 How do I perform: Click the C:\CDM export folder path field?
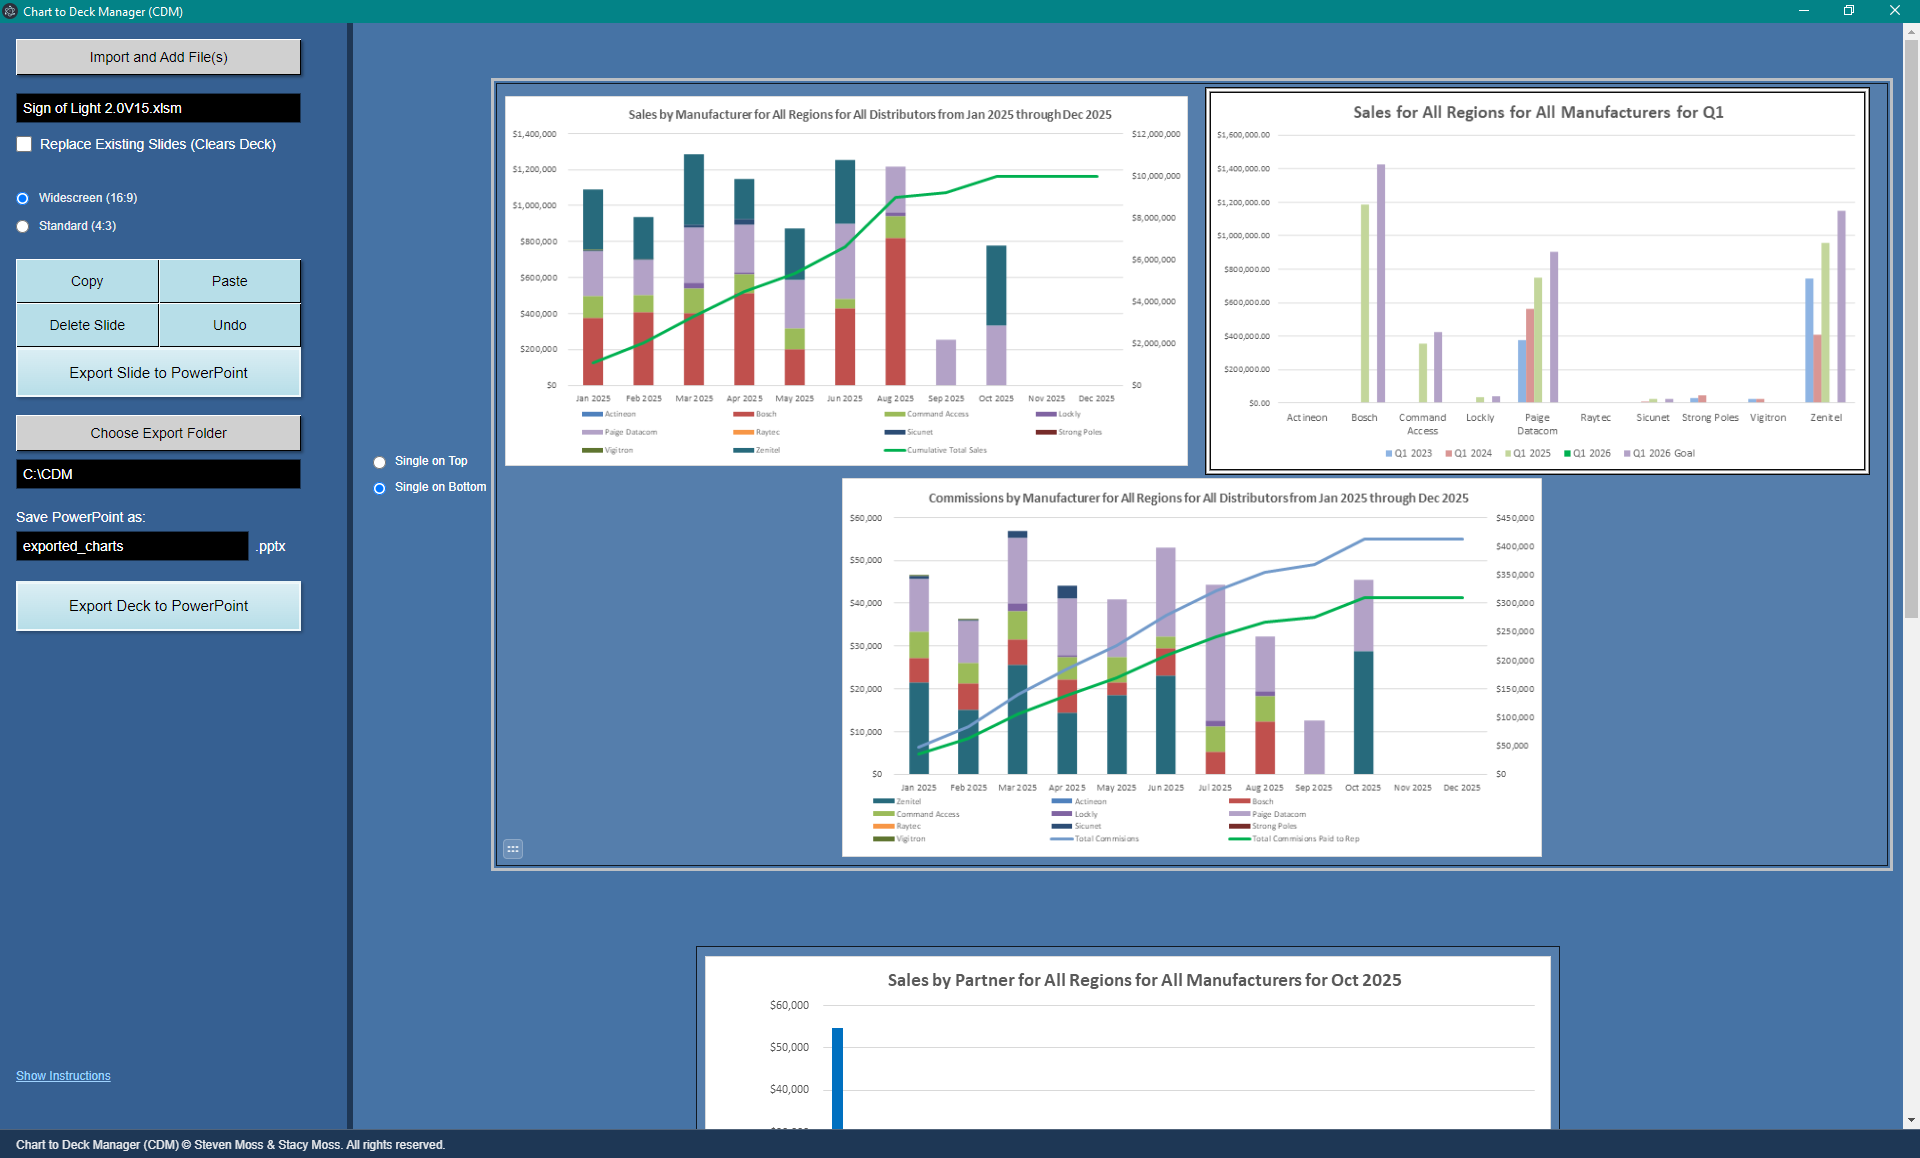click(157, 474)
